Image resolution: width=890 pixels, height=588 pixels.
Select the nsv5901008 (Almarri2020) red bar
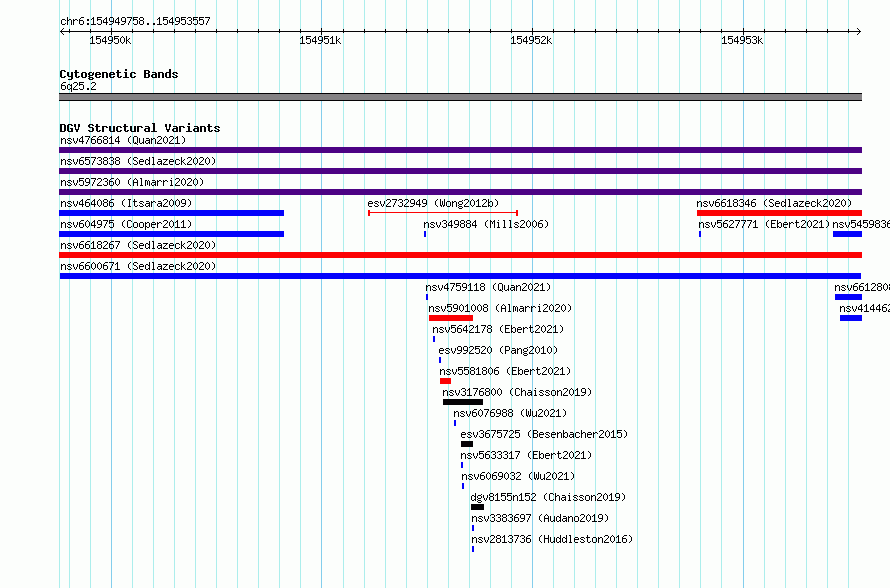[451, 318]
